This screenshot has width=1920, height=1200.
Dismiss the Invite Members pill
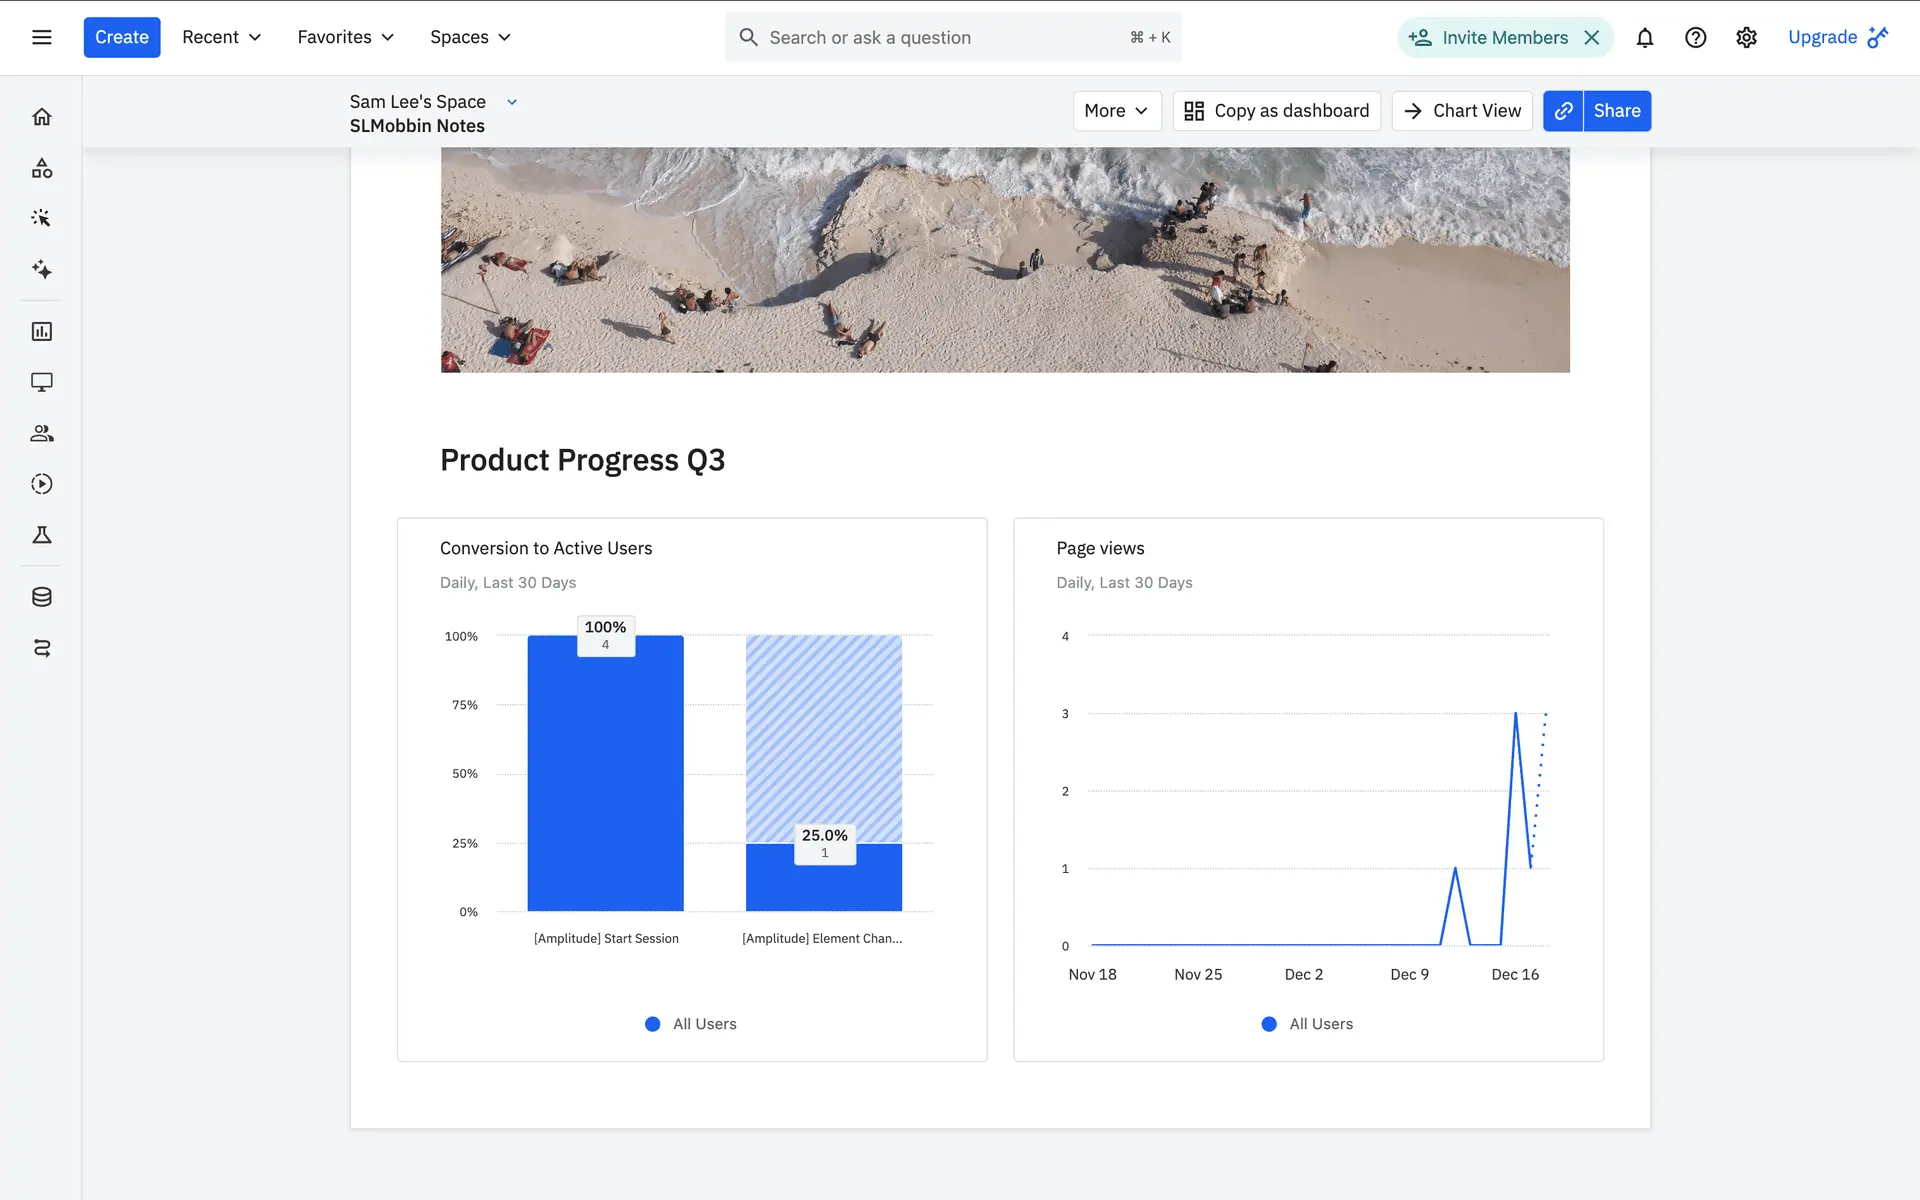click(x=1592, y=37)
